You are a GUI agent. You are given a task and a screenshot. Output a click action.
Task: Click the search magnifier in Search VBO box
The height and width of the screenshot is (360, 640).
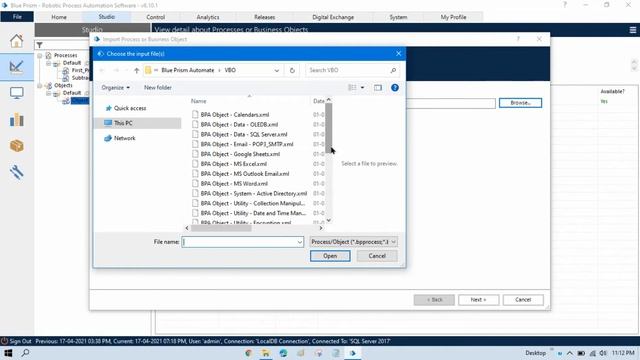(x=393, y=70)
